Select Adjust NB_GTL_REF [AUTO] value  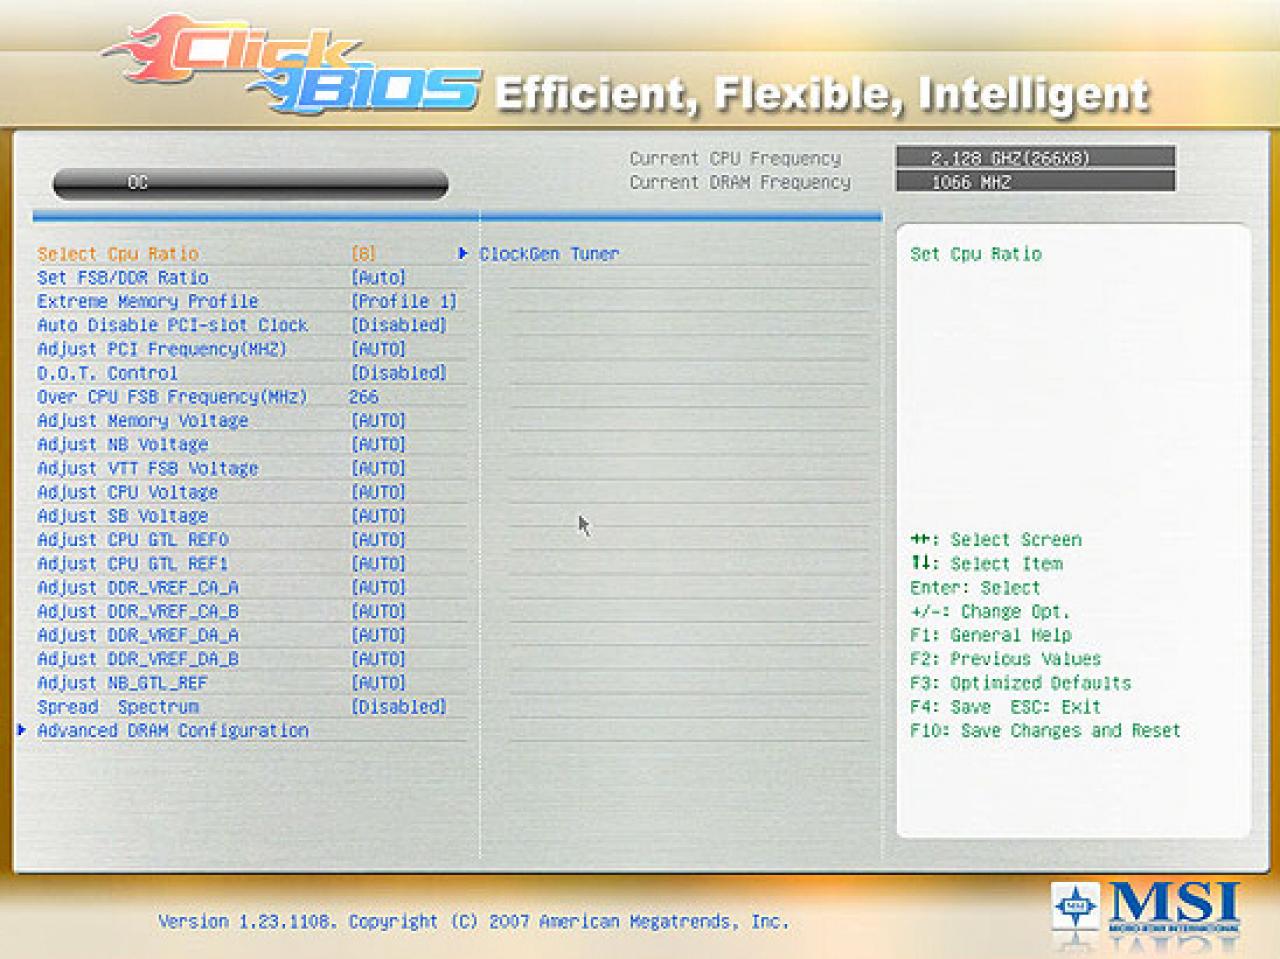pos(378,683)
